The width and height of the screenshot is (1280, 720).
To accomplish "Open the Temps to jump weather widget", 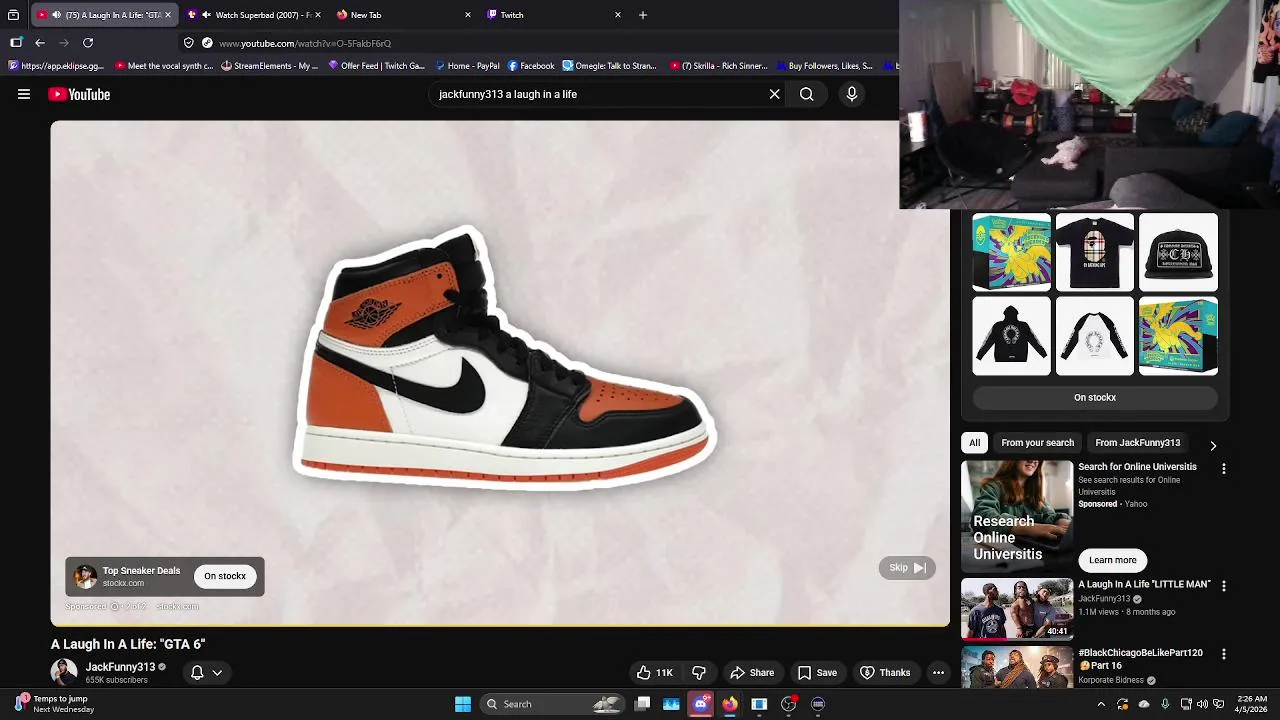I will 55,704.
